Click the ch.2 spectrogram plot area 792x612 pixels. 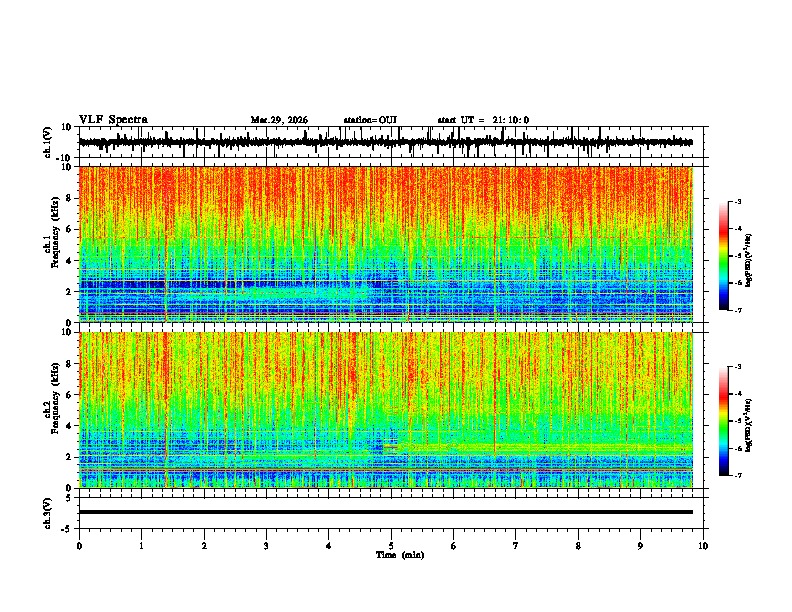tap(386, 410)
